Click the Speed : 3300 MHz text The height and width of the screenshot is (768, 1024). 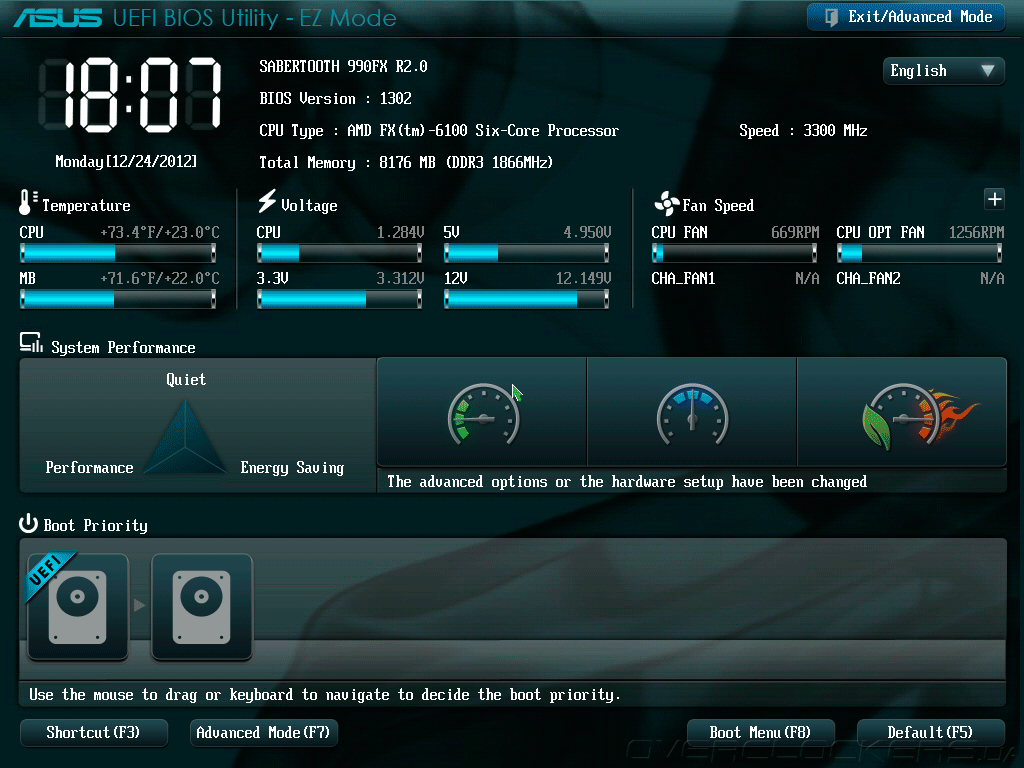pyautogui.click(x=803, y=131)
